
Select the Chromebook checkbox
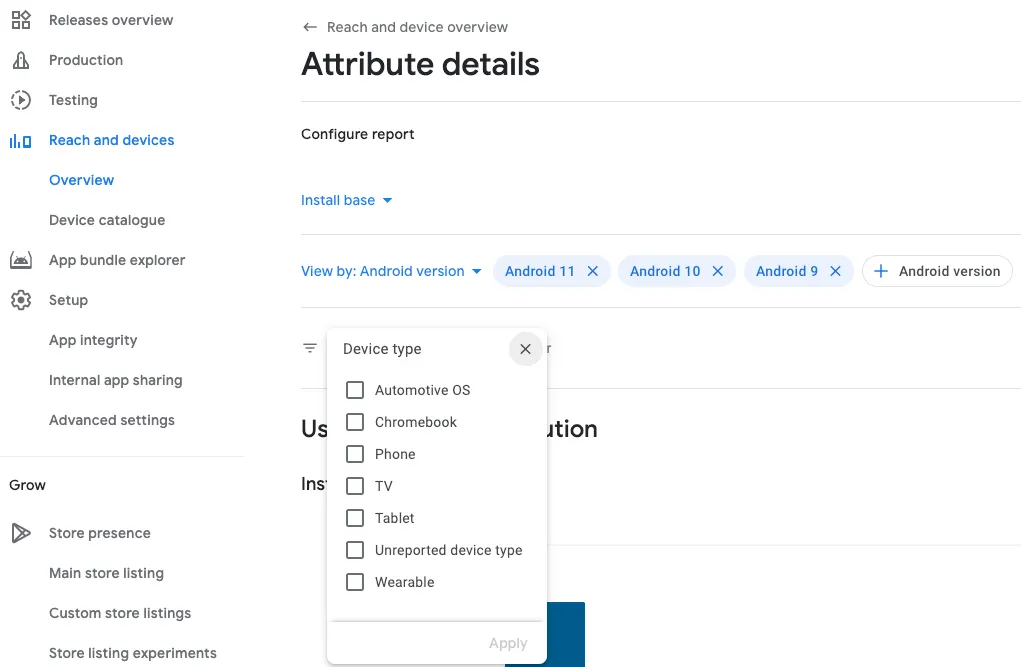pyautogui.click(x=355, y=422)
